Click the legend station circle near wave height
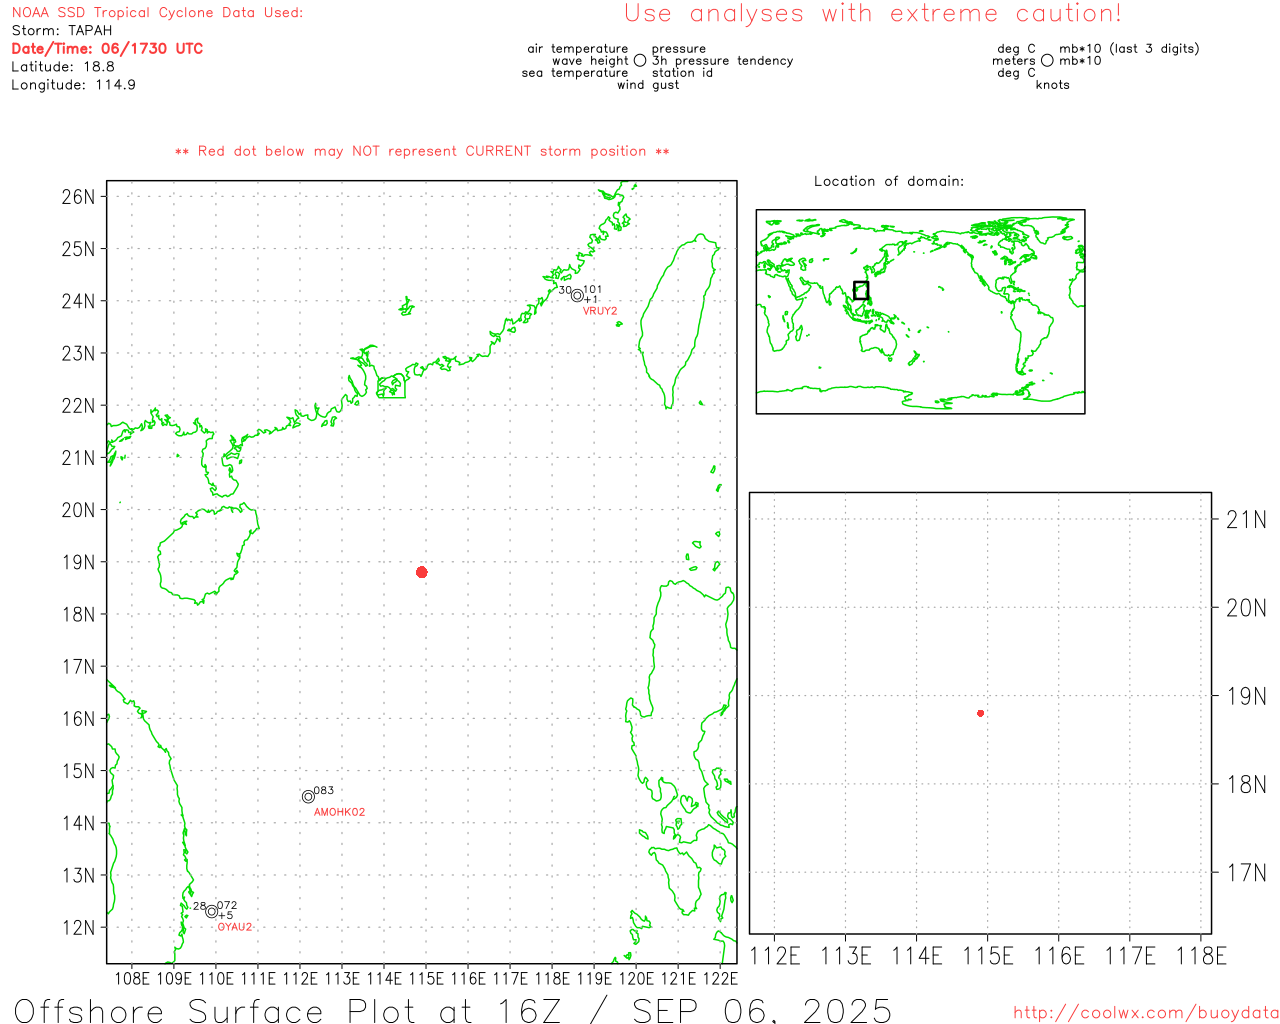 (x=640, y=61)
